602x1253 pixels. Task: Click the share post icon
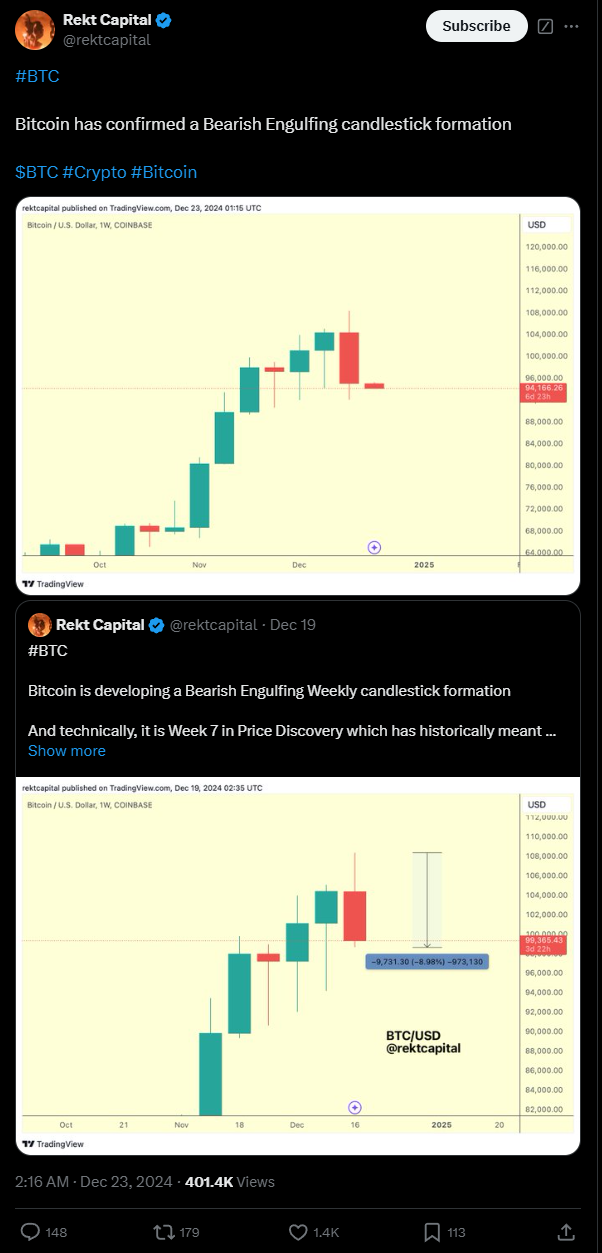565,1231
